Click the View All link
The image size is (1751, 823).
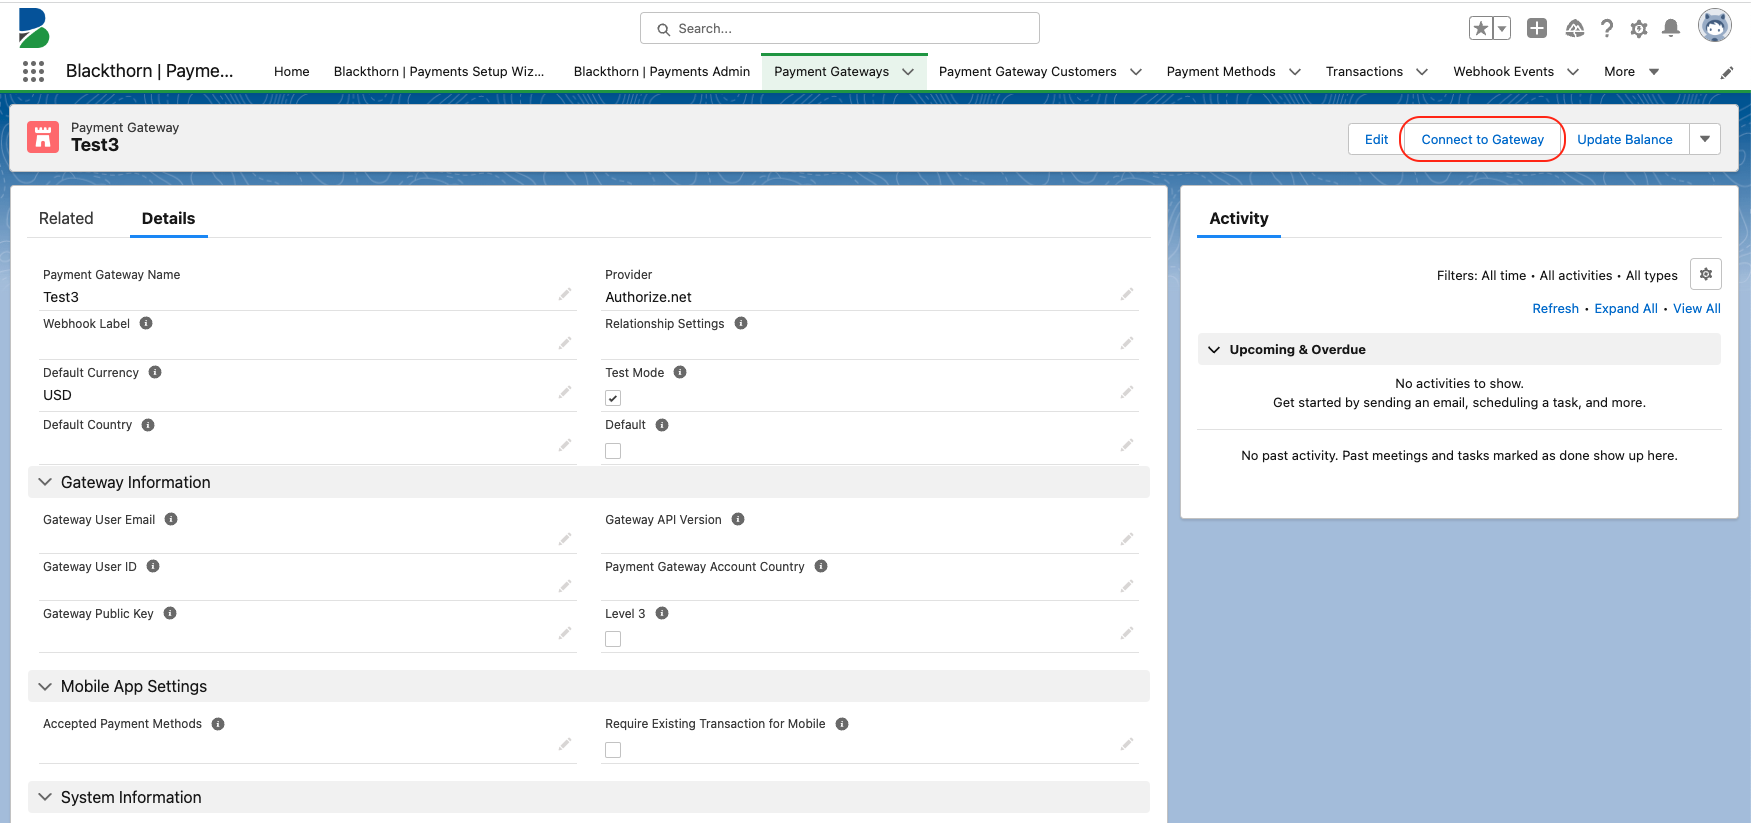coord(1697,308)
